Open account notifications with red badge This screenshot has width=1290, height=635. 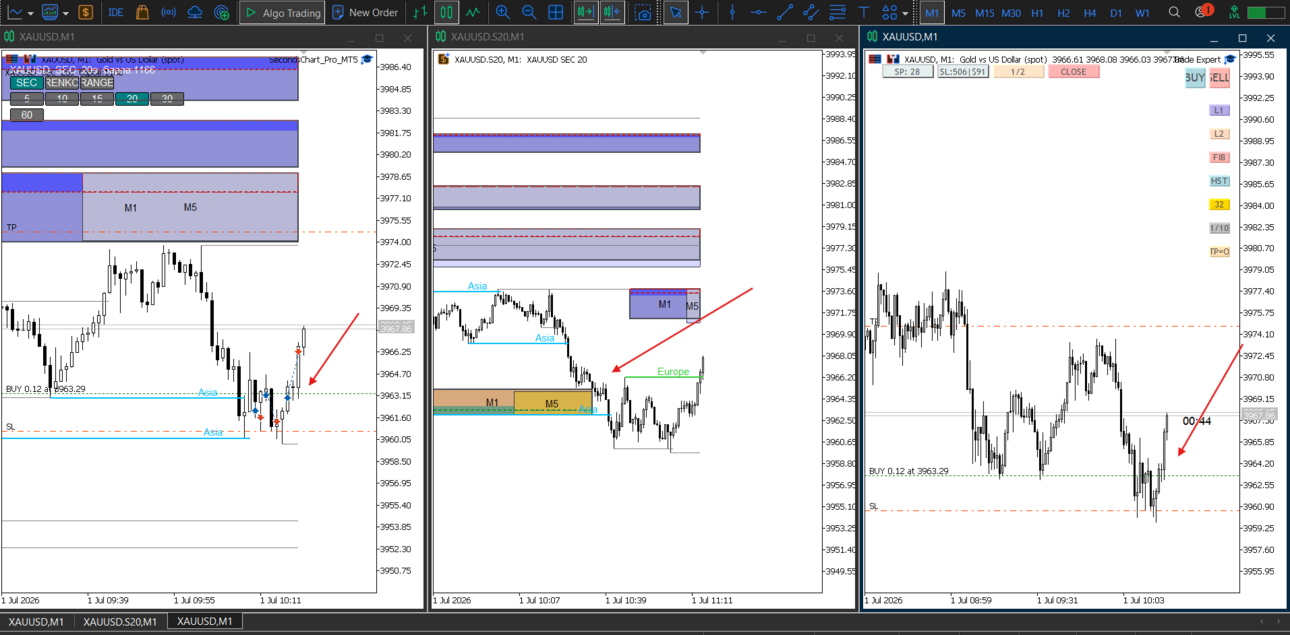(1203, 12)
